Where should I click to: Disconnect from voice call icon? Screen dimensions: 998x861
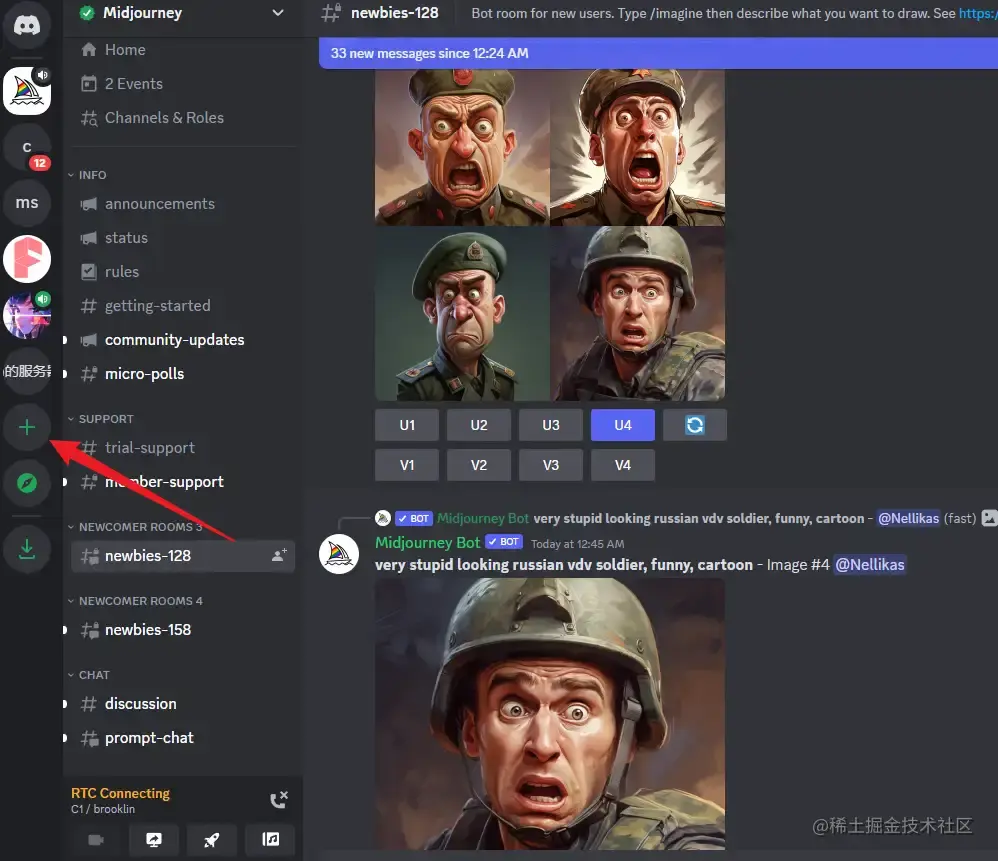tap(279, 799)
